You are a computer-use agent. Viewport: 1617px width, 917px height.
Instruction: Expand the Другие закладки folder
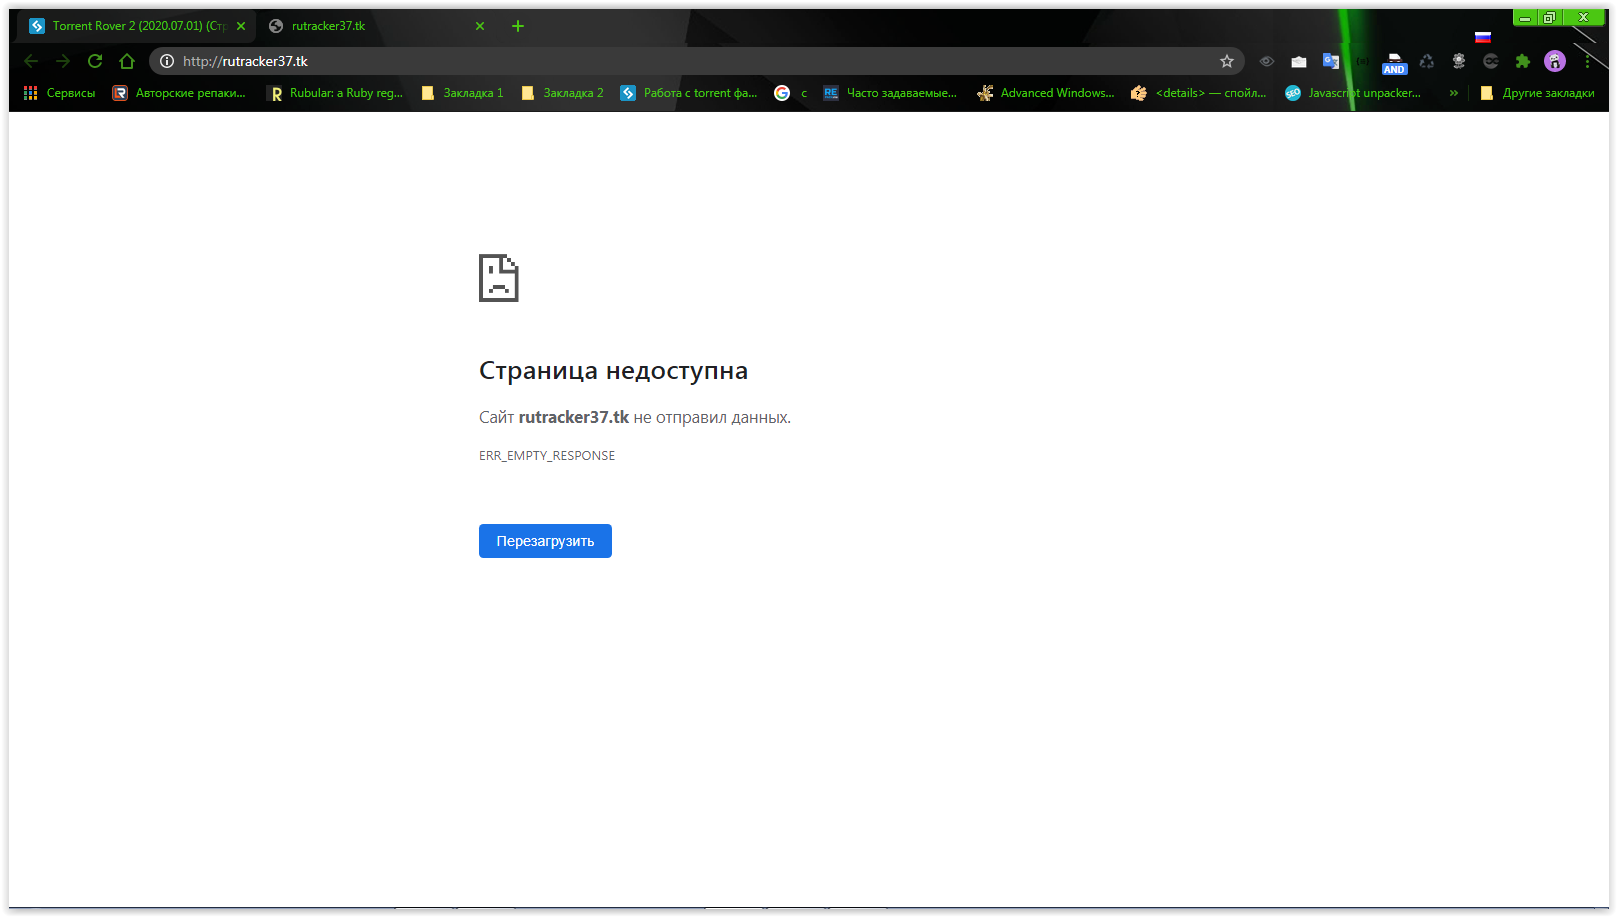pos(1537,93)
